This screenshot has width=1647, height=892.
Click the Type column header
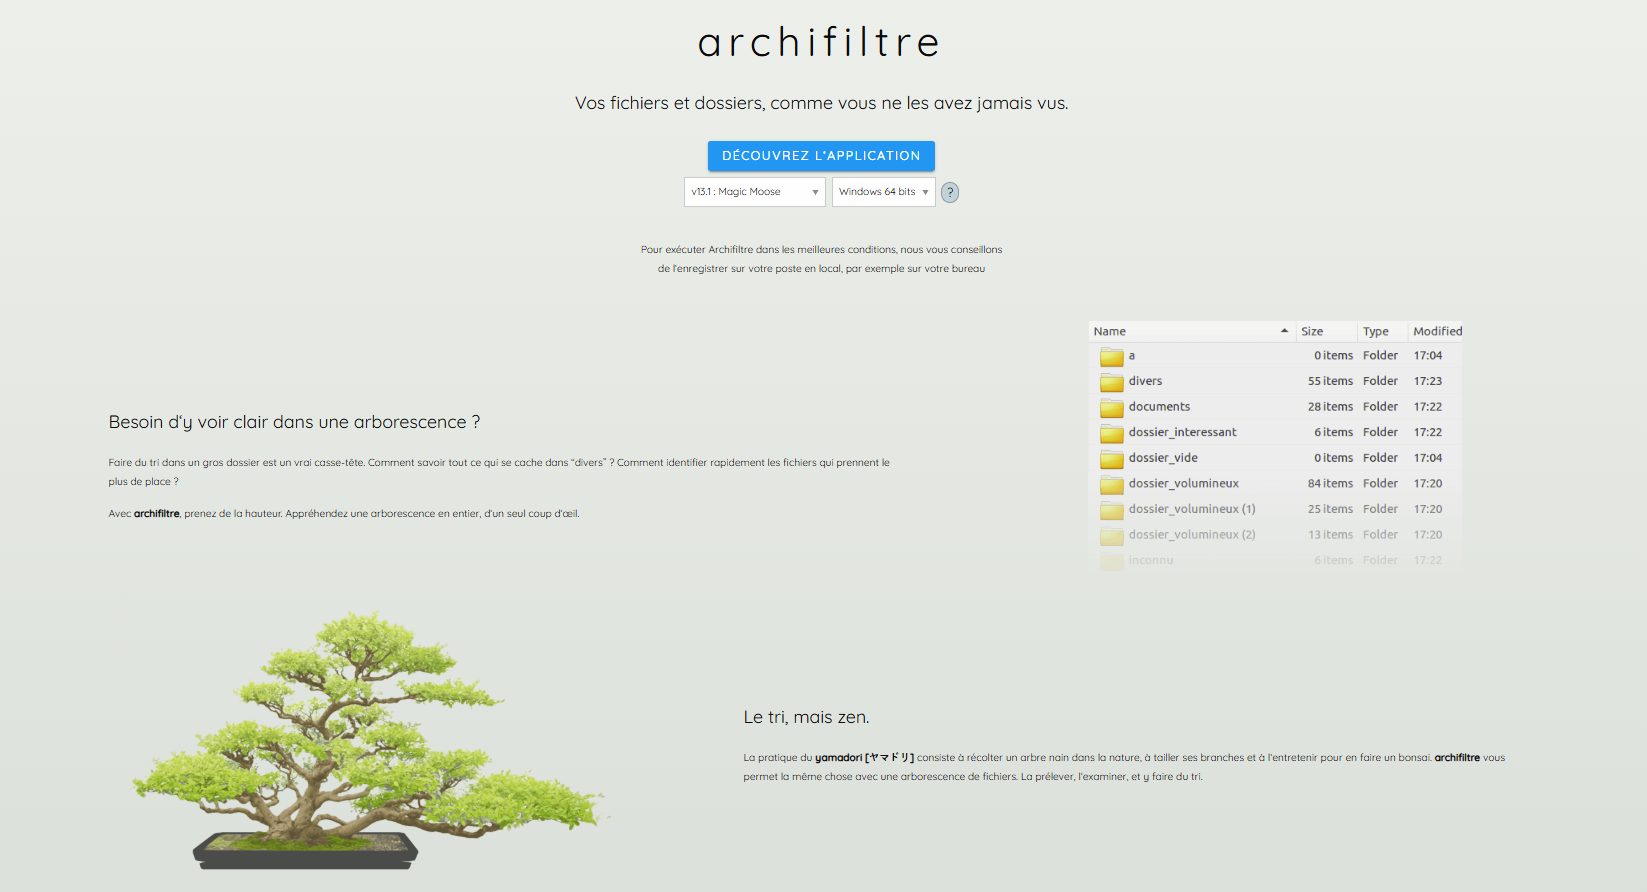coord(1375,332)
